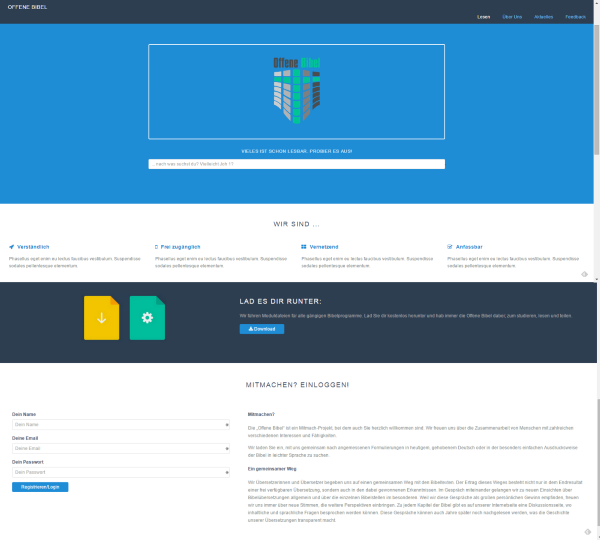Image resolution: width=600 pixels, height=540 pixels.
Task: Click the green settings gear file icon
Action: pyautogui.click(x=147, y=318)
